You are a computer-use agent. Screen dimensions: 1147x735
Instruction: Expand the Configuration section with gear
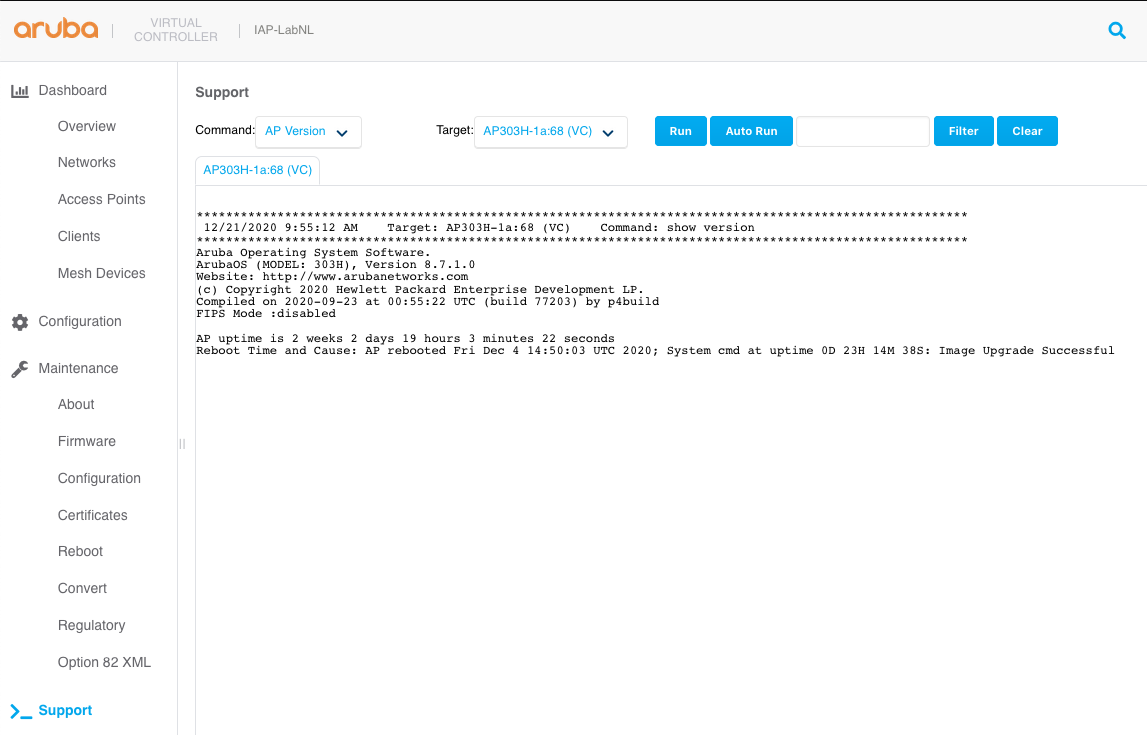tap(80, 321)
